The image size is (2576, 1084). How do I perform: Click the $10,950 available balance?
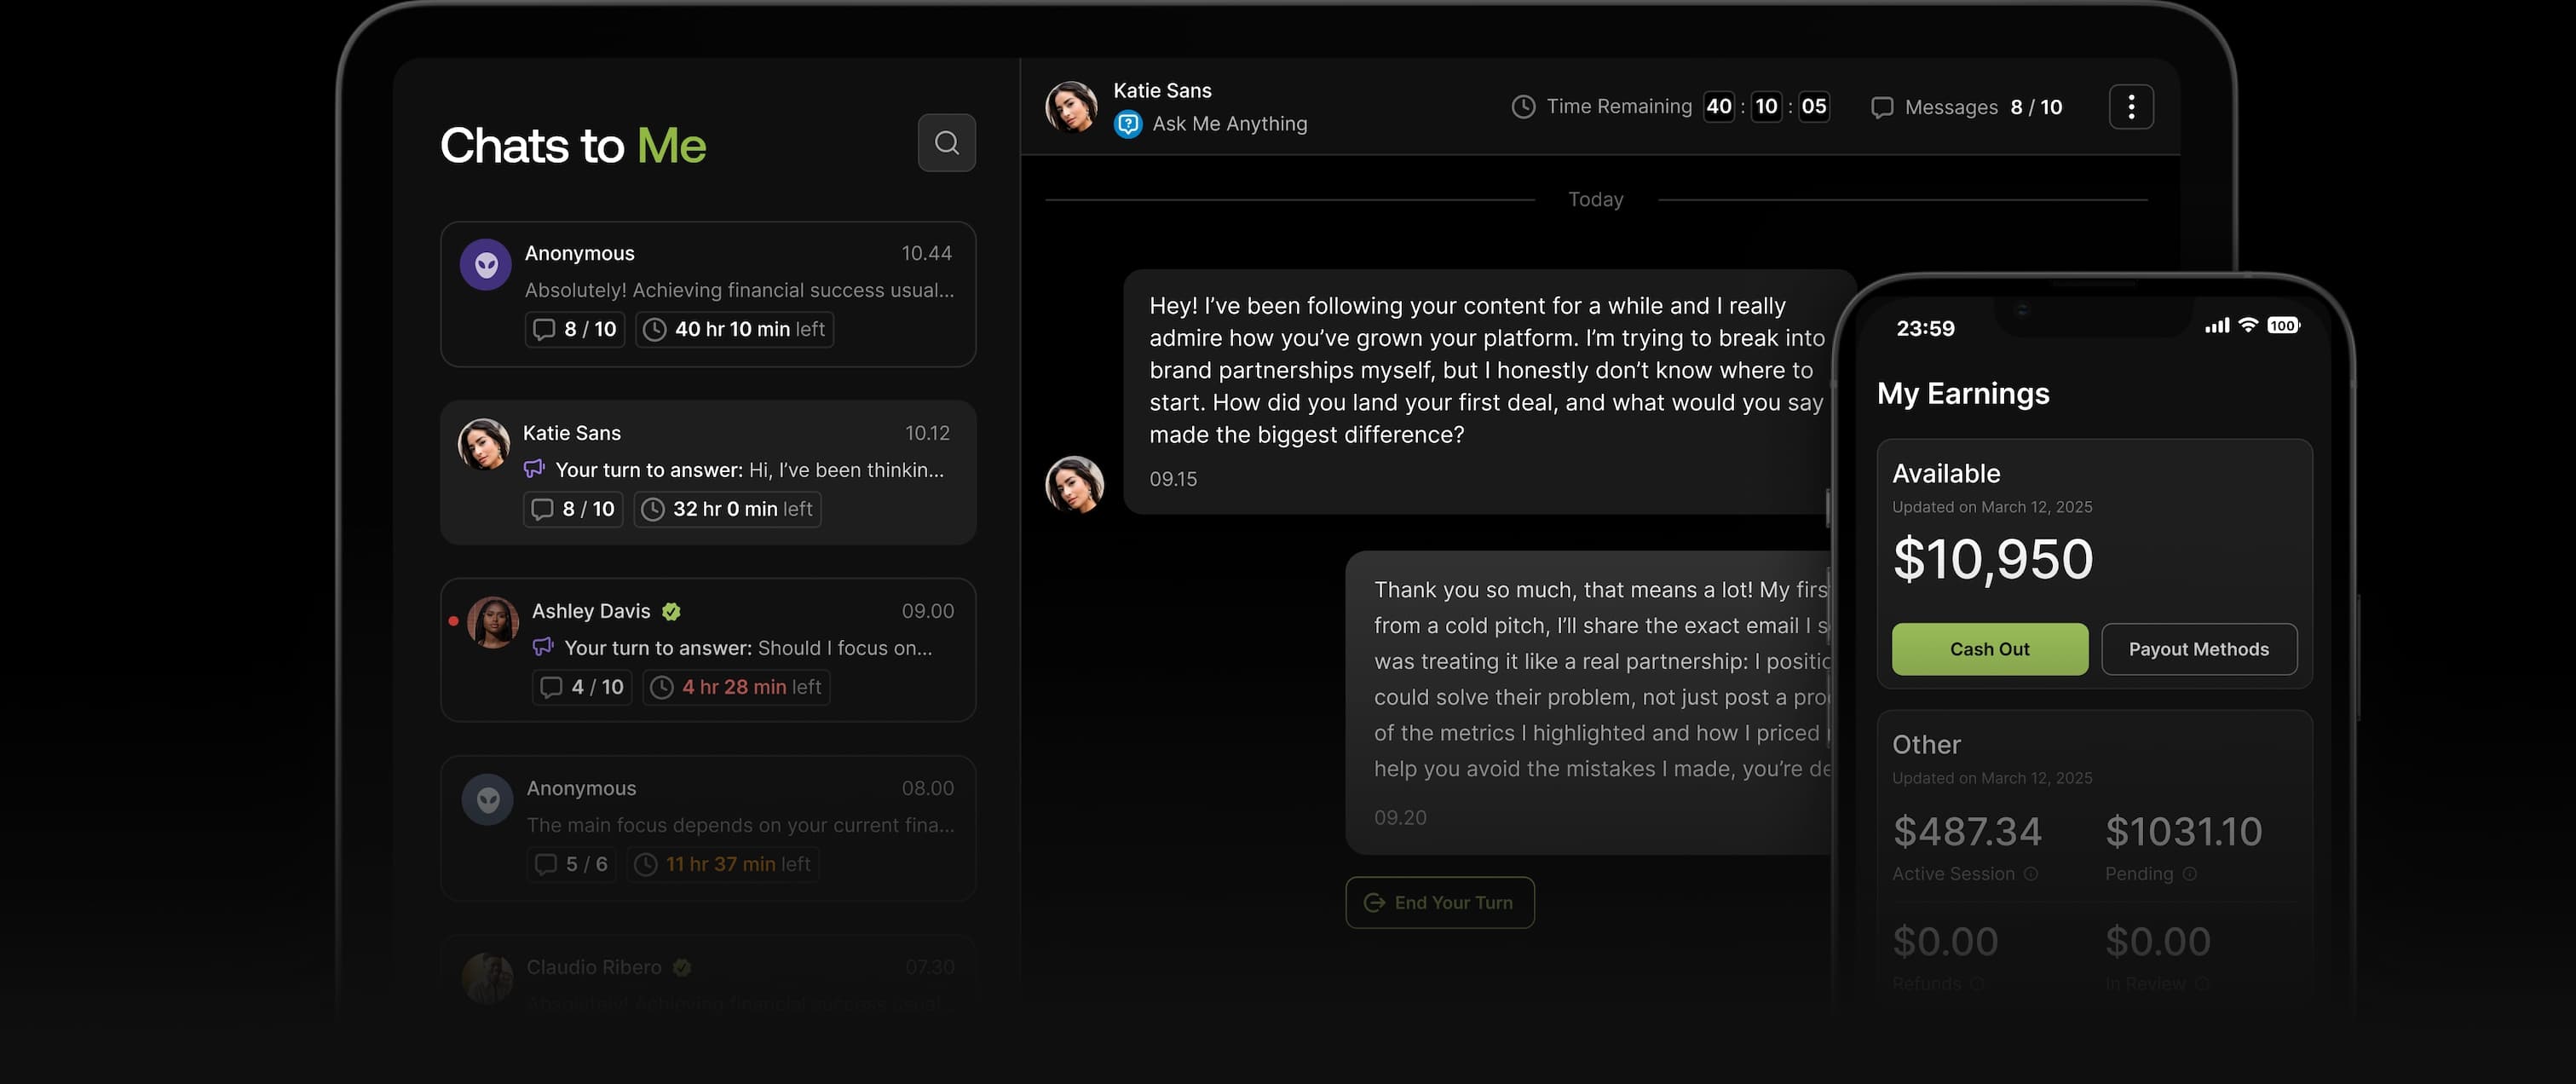point(1992,558)
